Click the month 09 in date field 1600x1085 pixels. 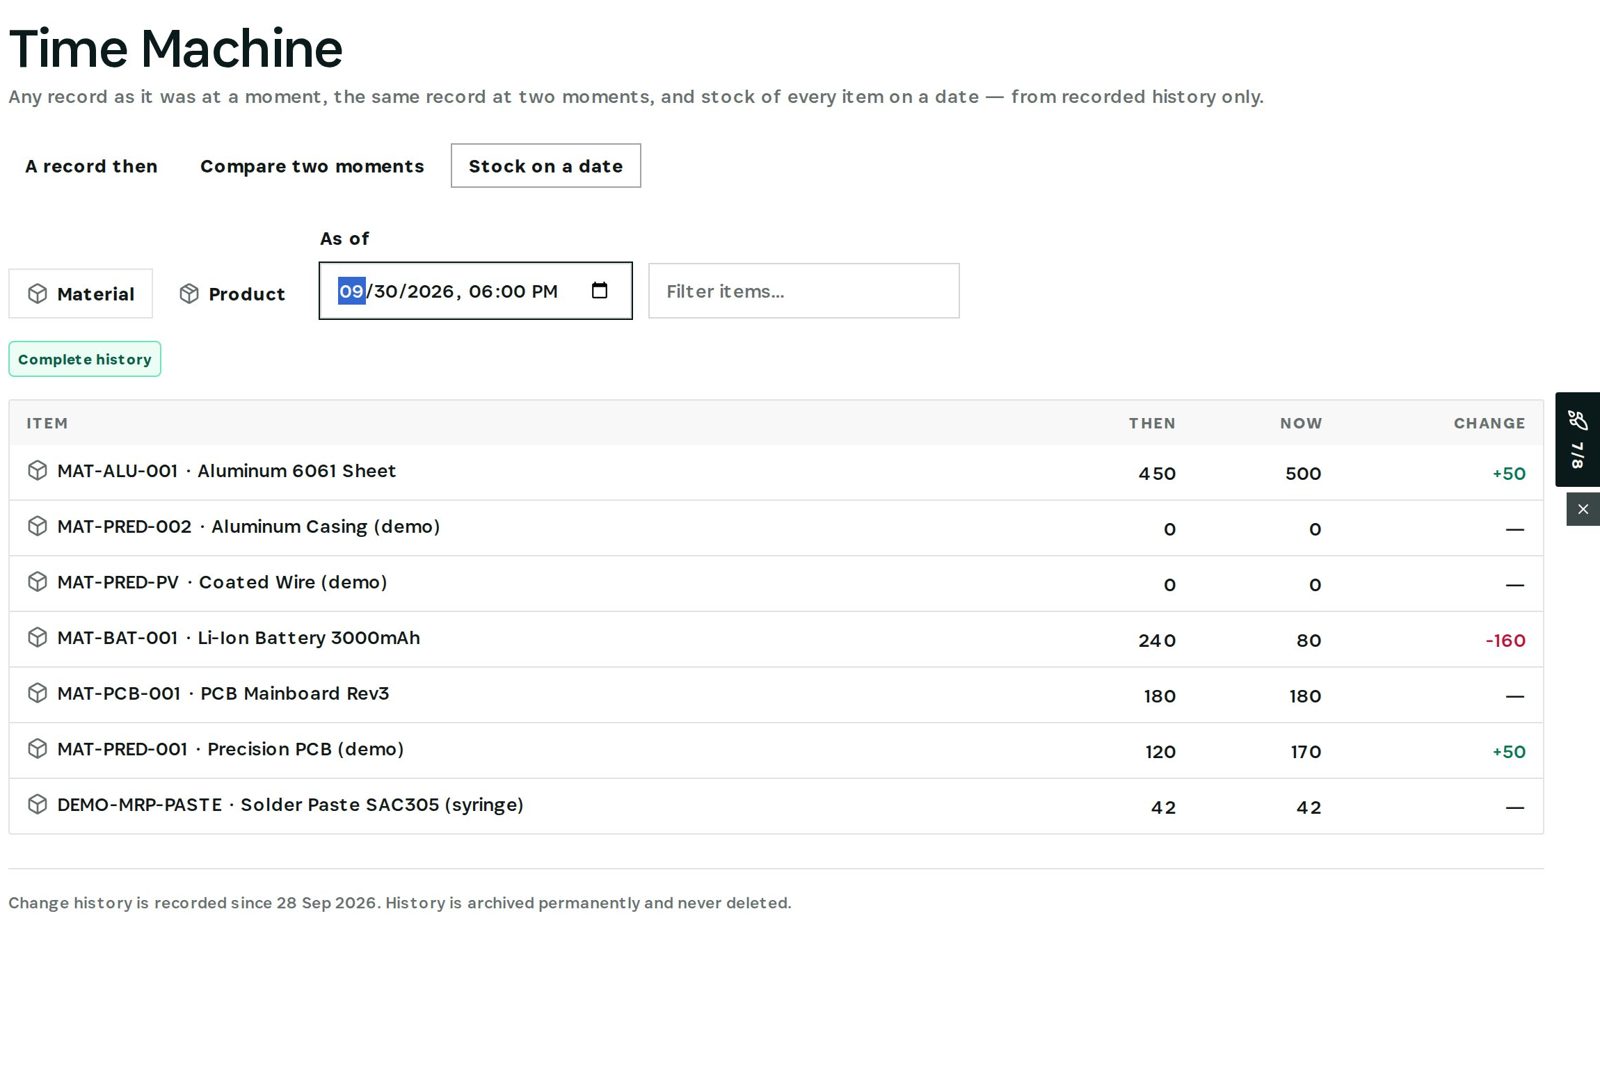tap(351, 291)
